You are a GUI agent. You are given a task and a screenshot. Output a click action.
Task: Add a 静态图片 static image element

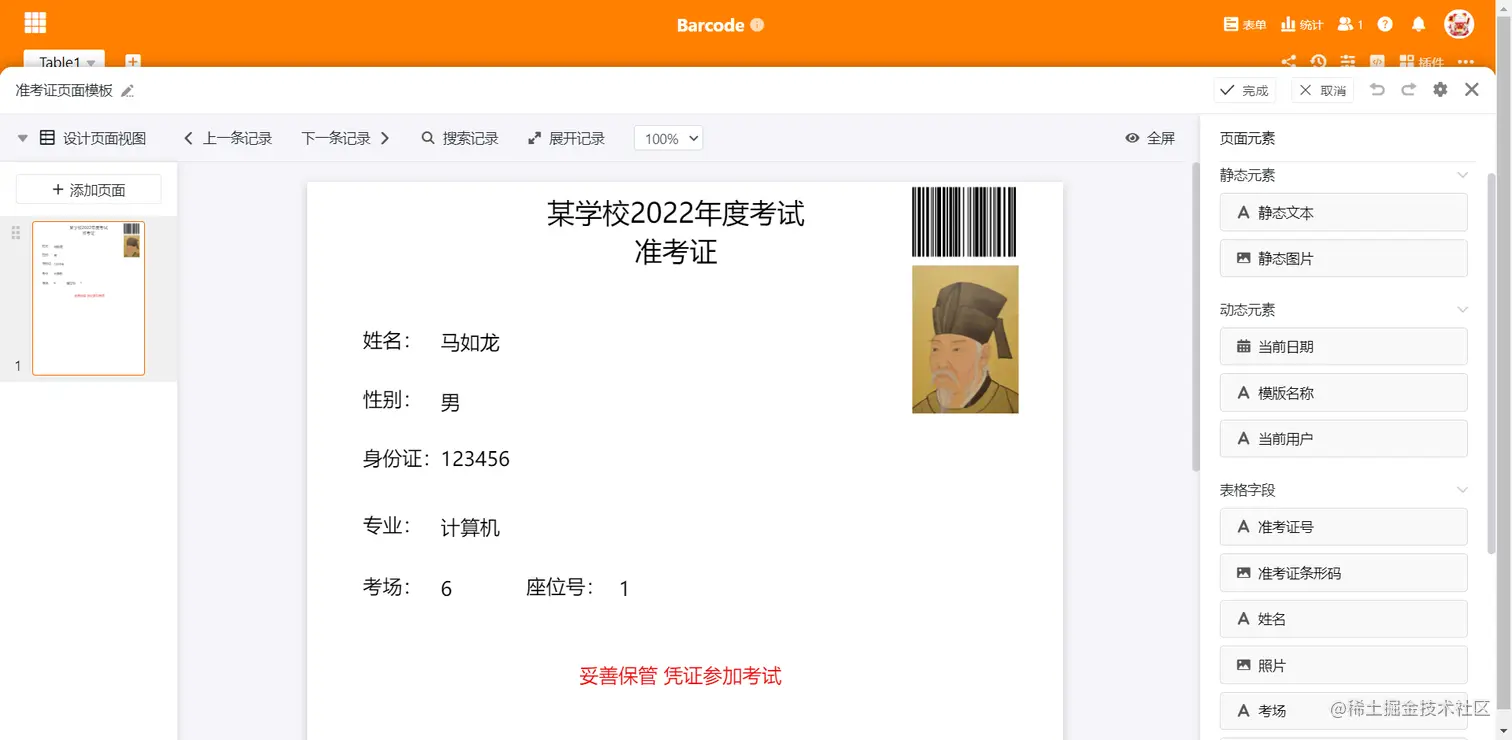point(1343,258)
